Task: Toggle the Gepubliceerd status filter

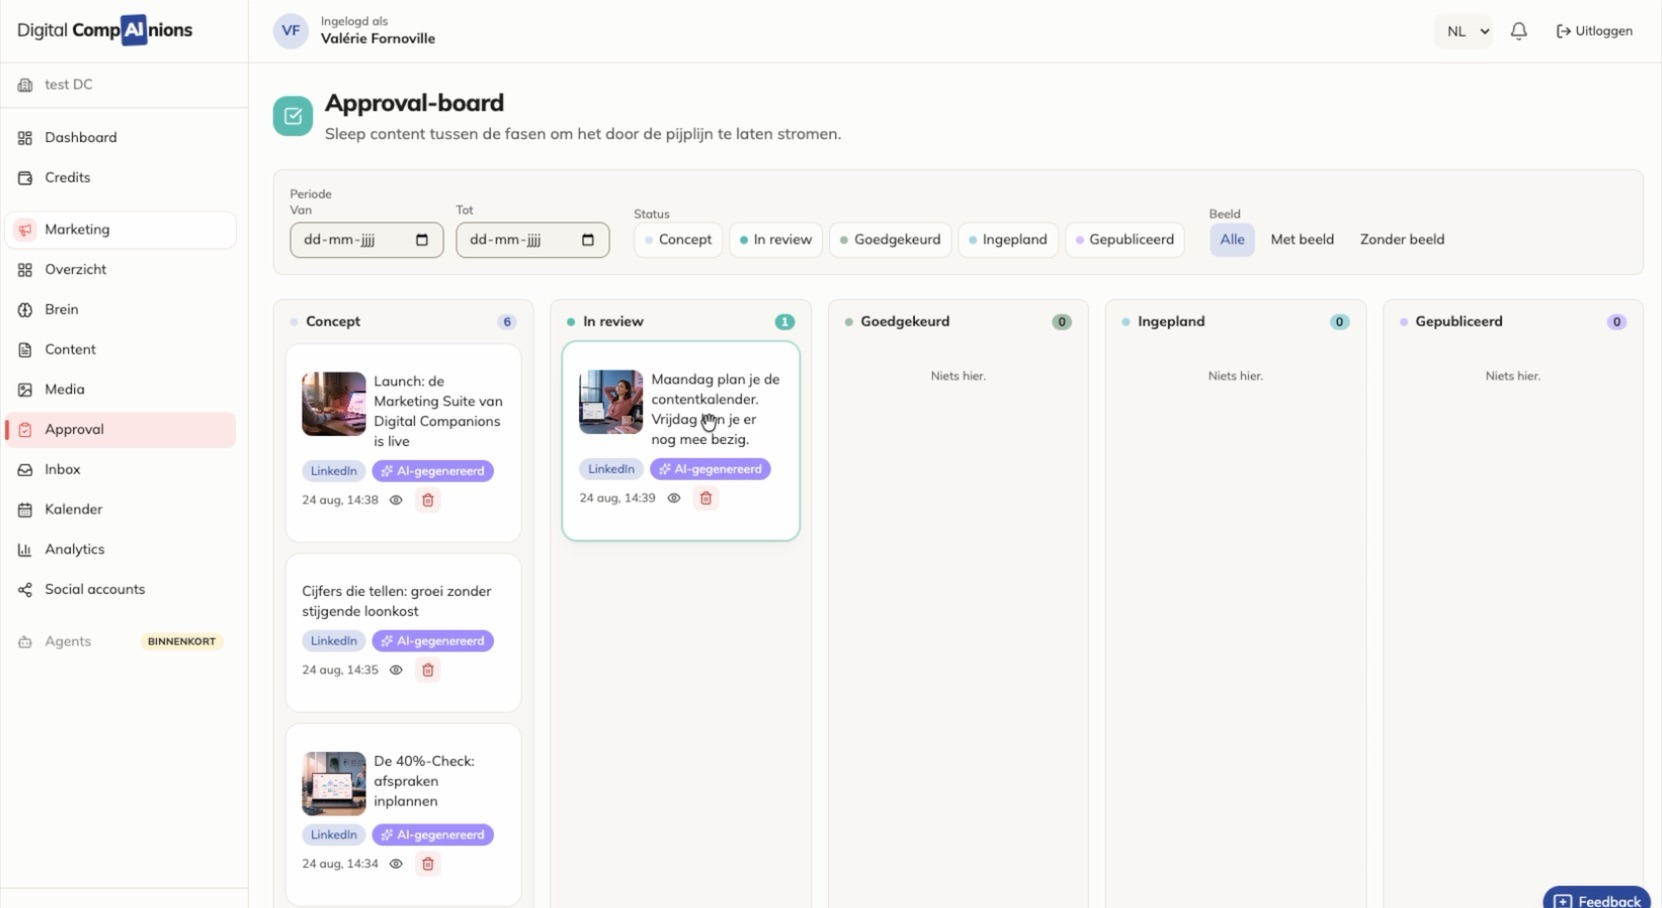Action: pos(1125,240)
